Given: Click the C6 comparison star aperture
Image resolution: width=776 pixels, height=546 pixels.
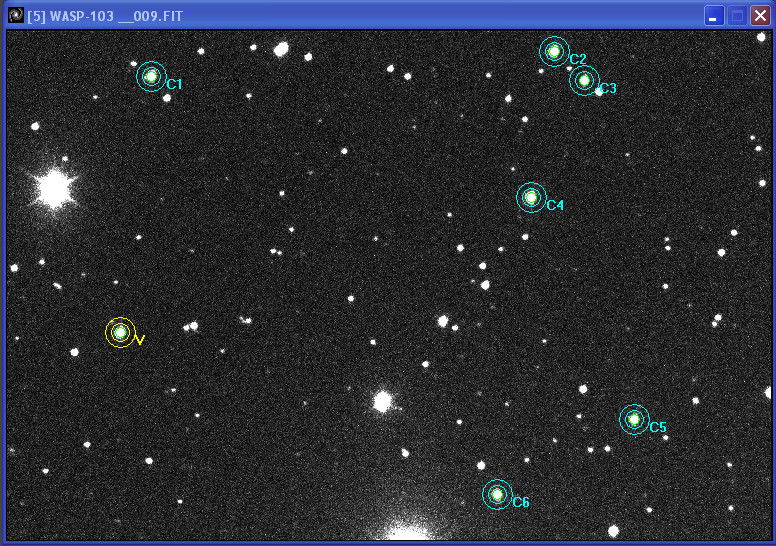Looking at the screenshot, I should pos(497,494).
